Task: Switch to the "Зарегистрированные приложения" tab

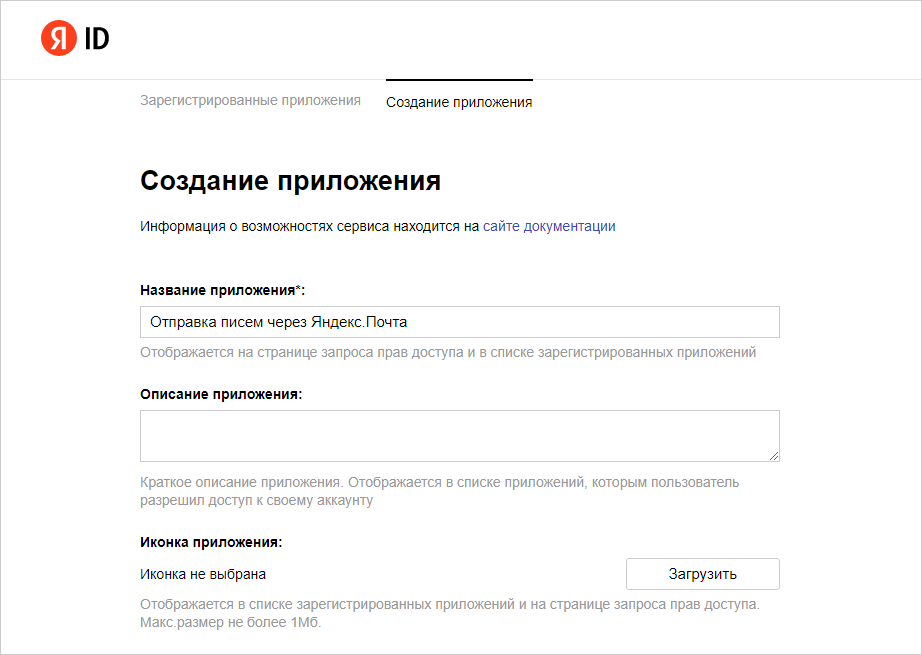Action: pyautogui.click(x=251, y=100)
